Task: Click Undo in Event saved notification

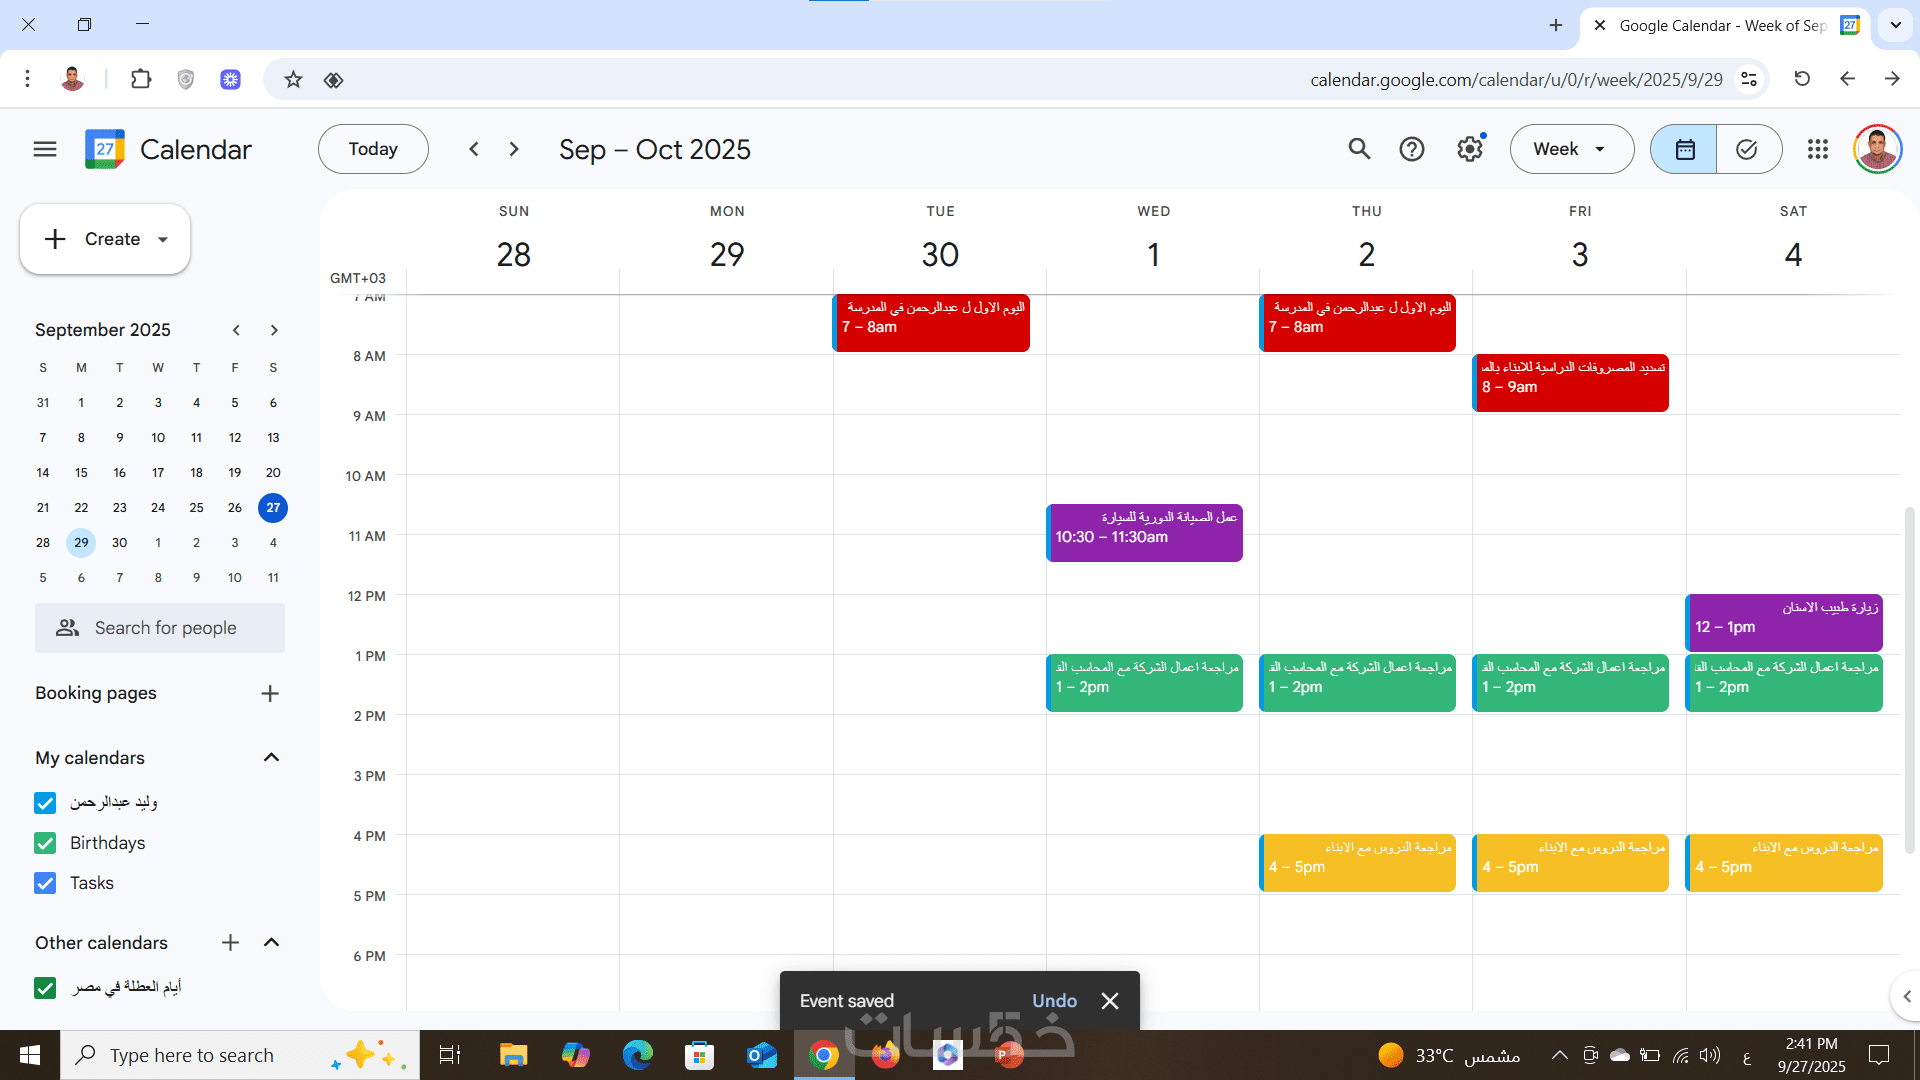Action: click(1054, 1001)
